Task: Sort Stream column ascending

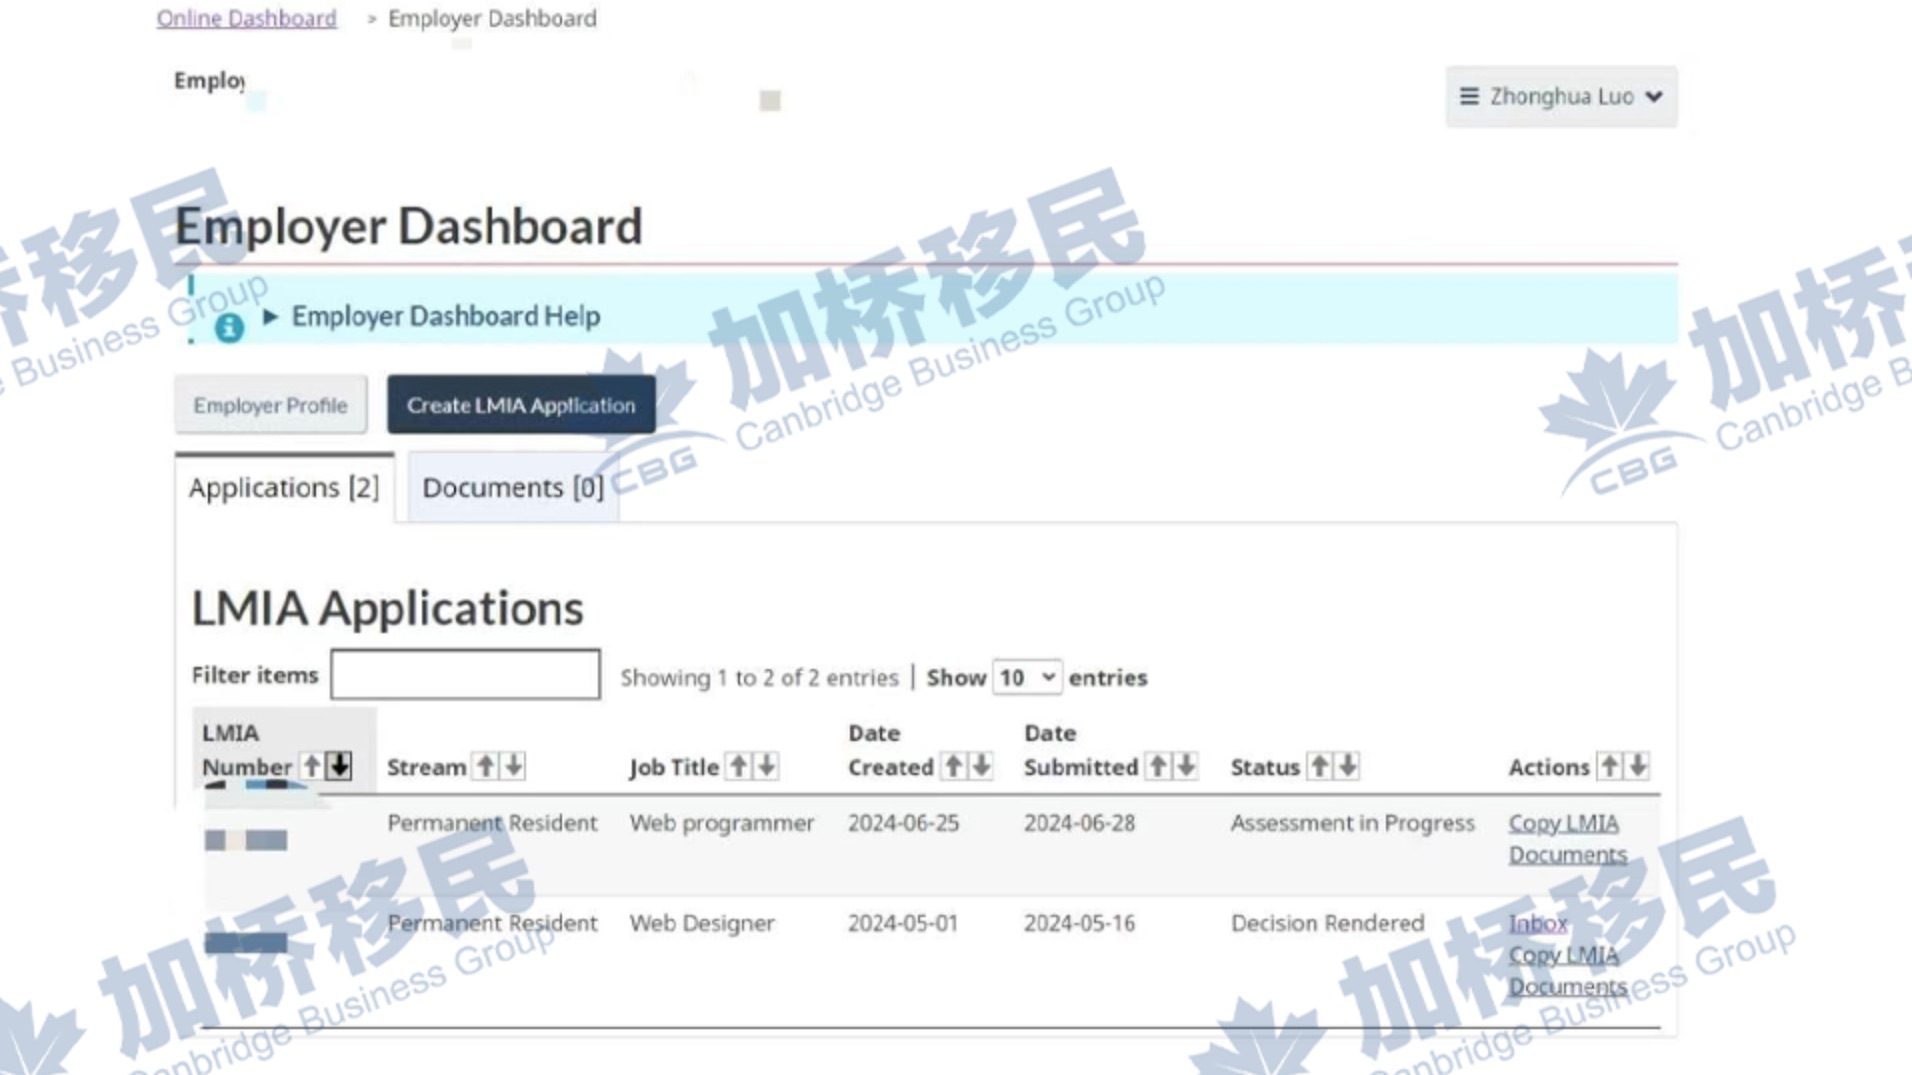Action: click(x=486, y=766)
